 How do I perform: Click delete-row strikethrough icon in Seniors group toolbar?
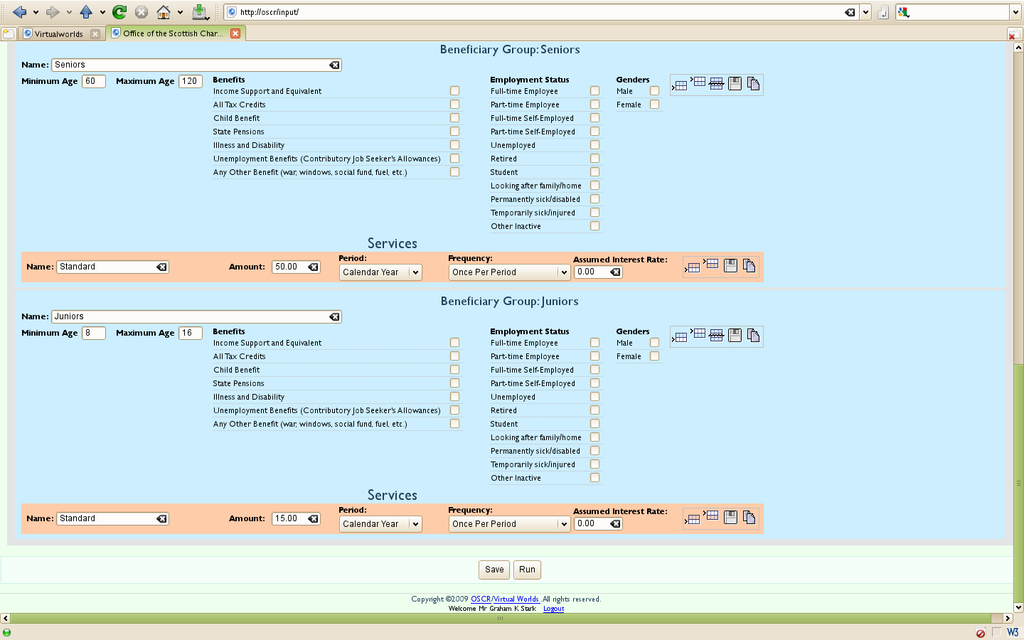tap(716, 84)
